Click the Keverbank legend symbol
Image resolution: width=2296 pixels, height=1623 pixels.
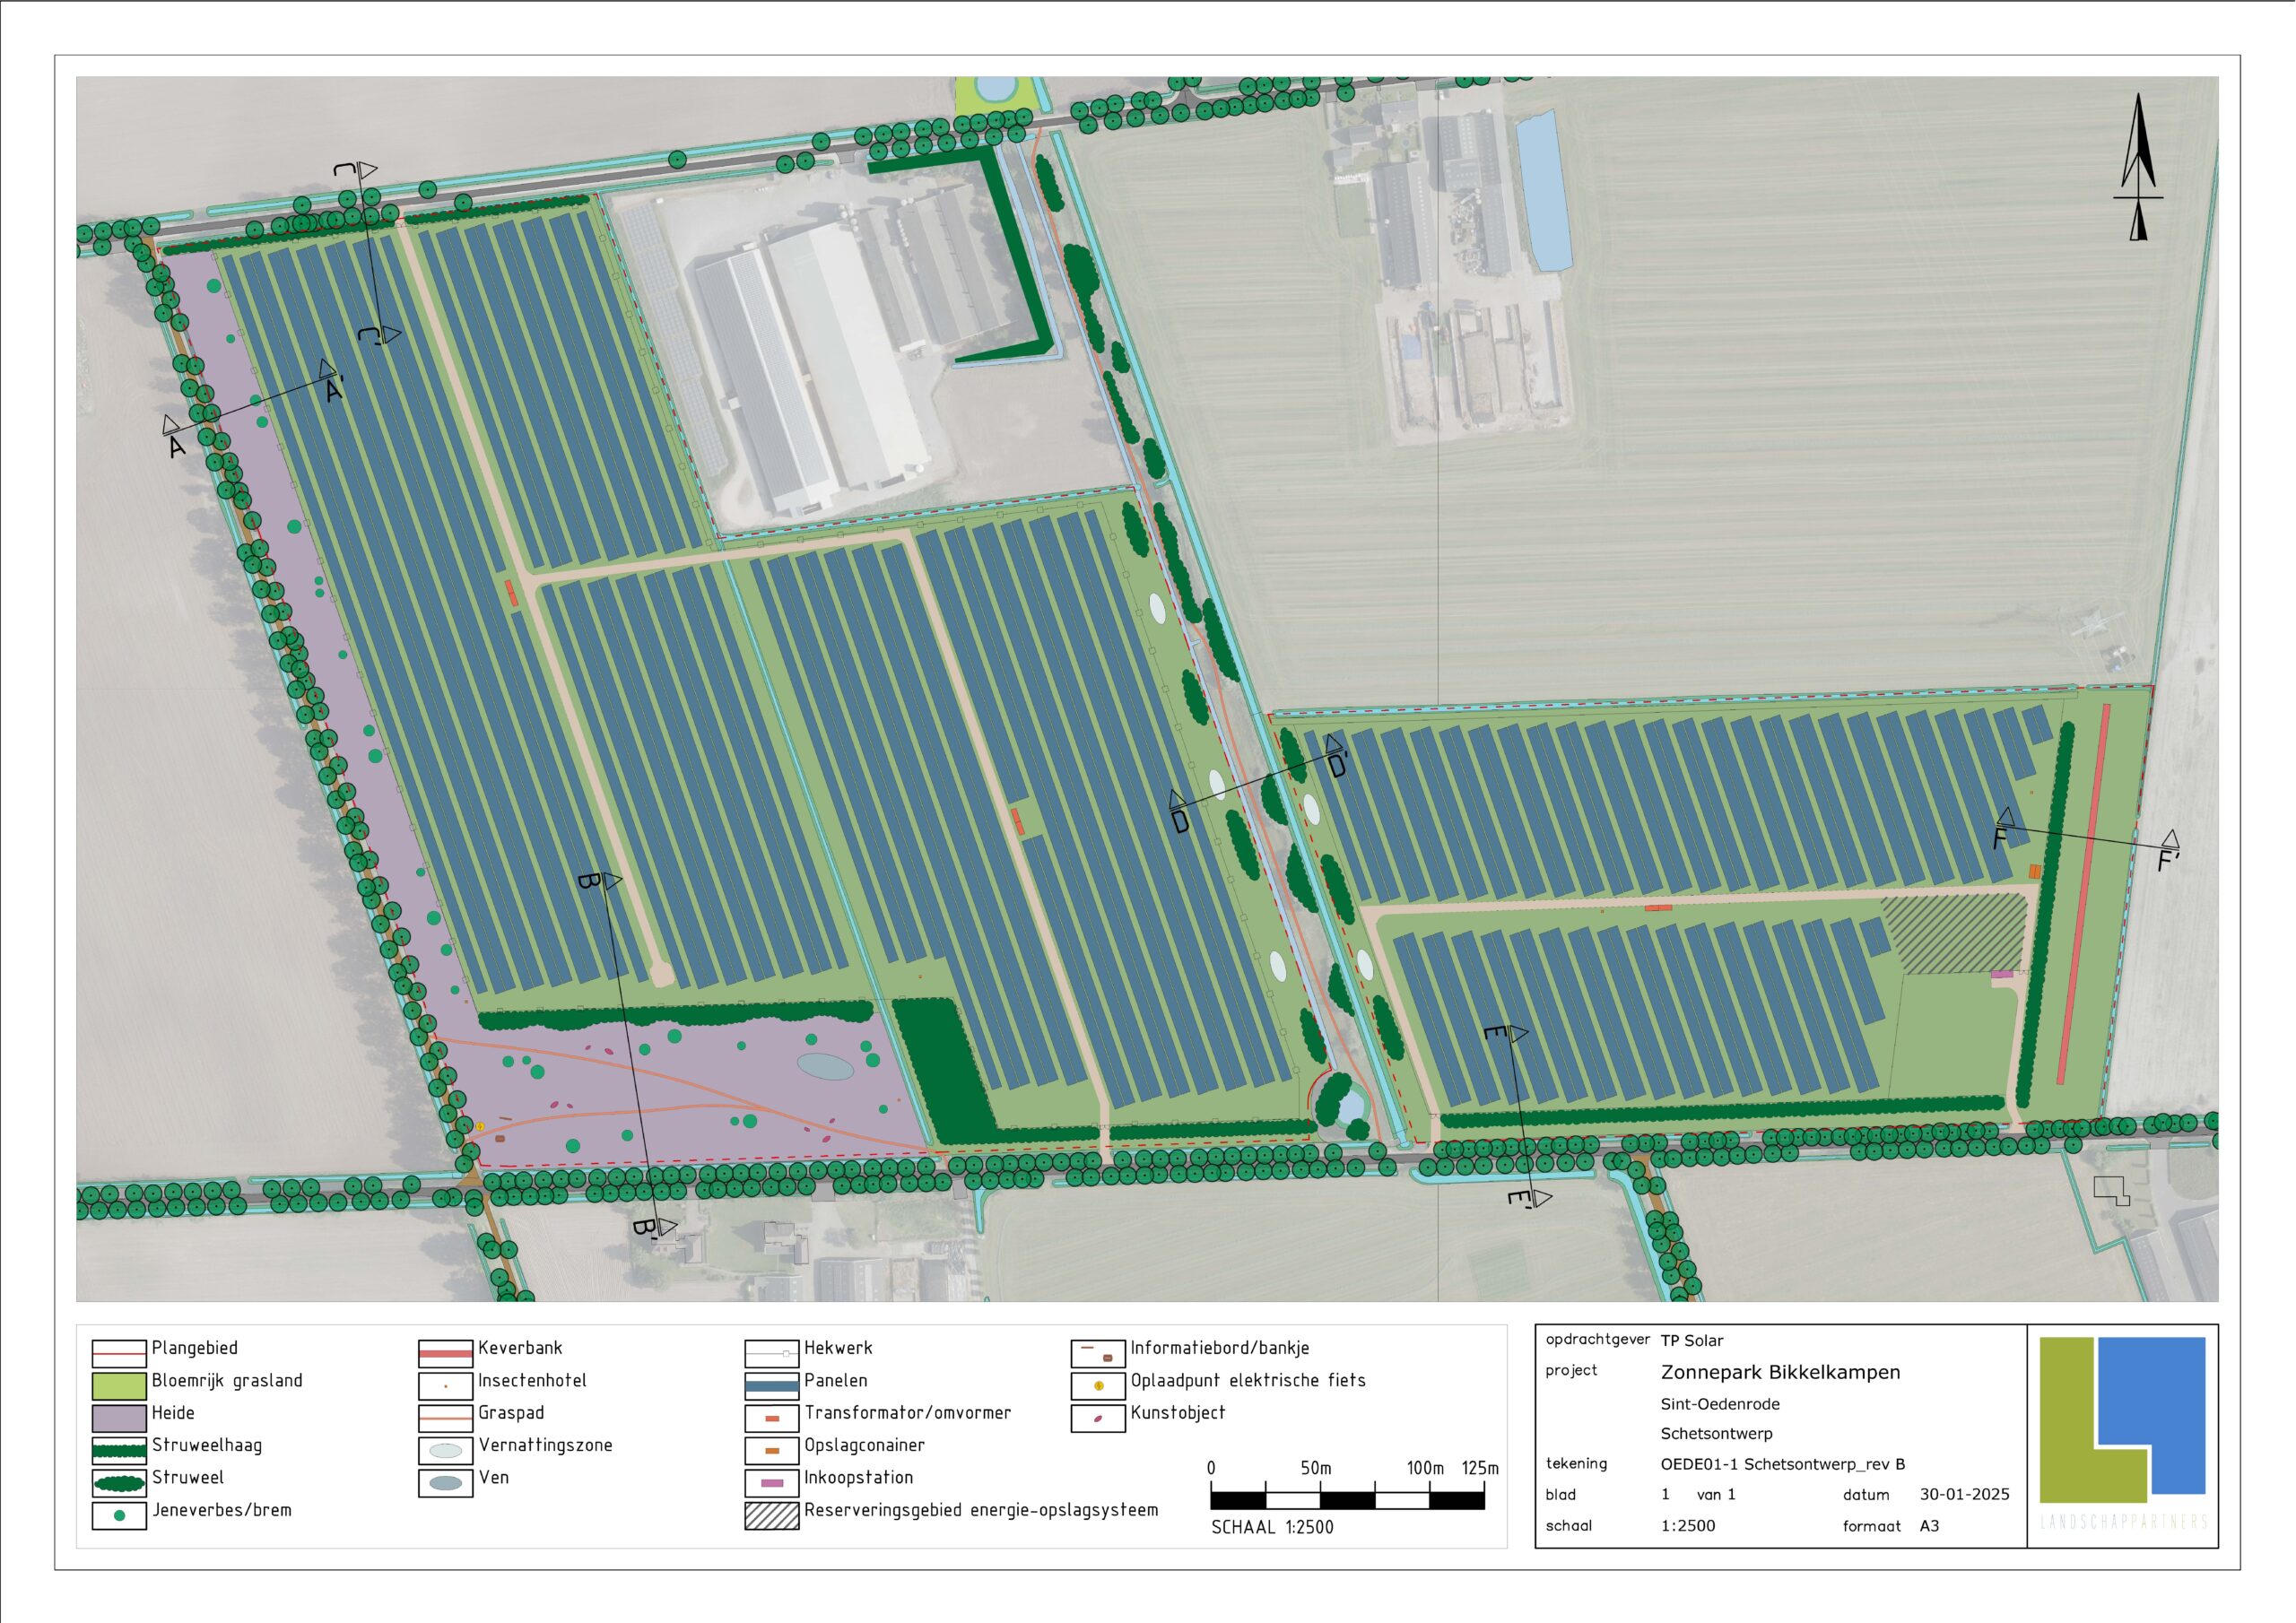click(x=445, y=1354)
